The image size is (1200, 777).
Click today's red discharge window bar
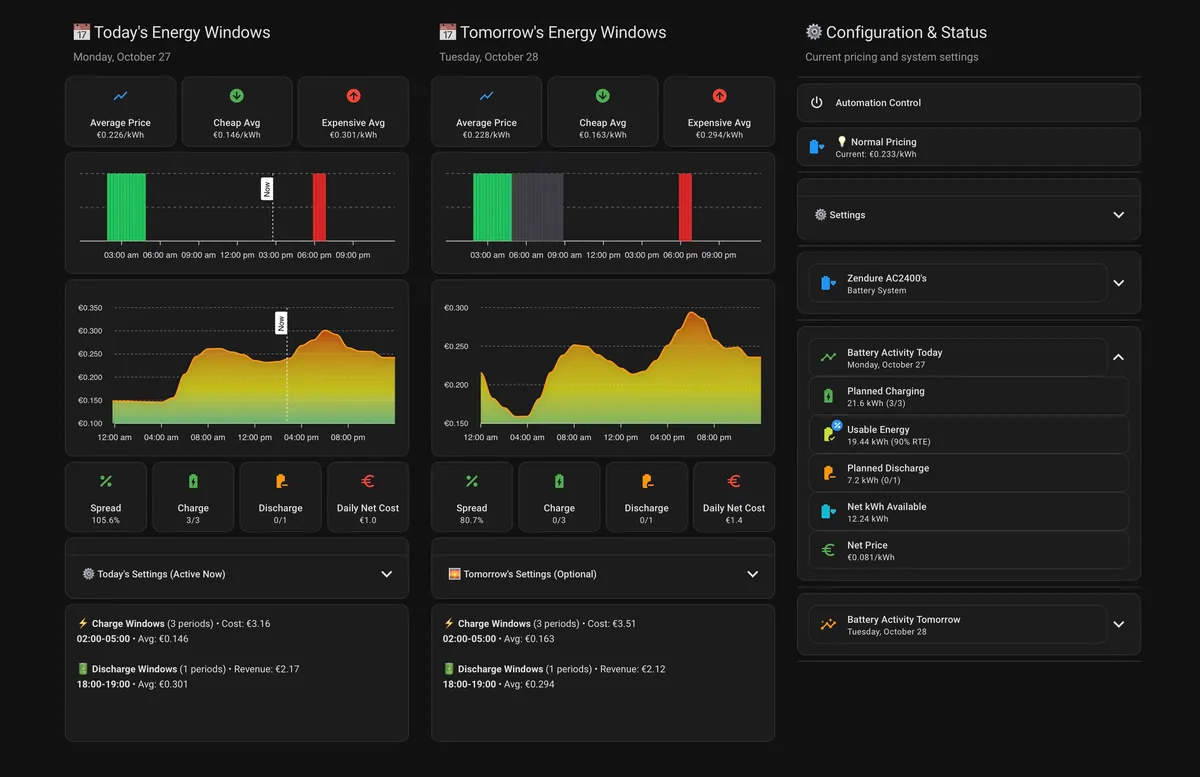(x=319, y=207)
